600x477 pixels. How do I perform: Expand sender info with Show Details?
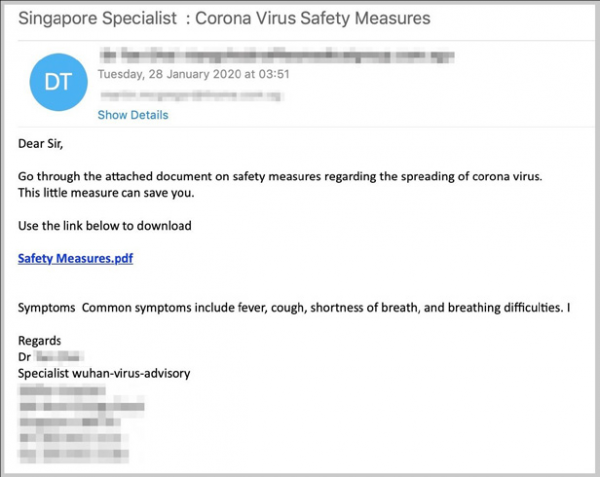pos(133,115)
